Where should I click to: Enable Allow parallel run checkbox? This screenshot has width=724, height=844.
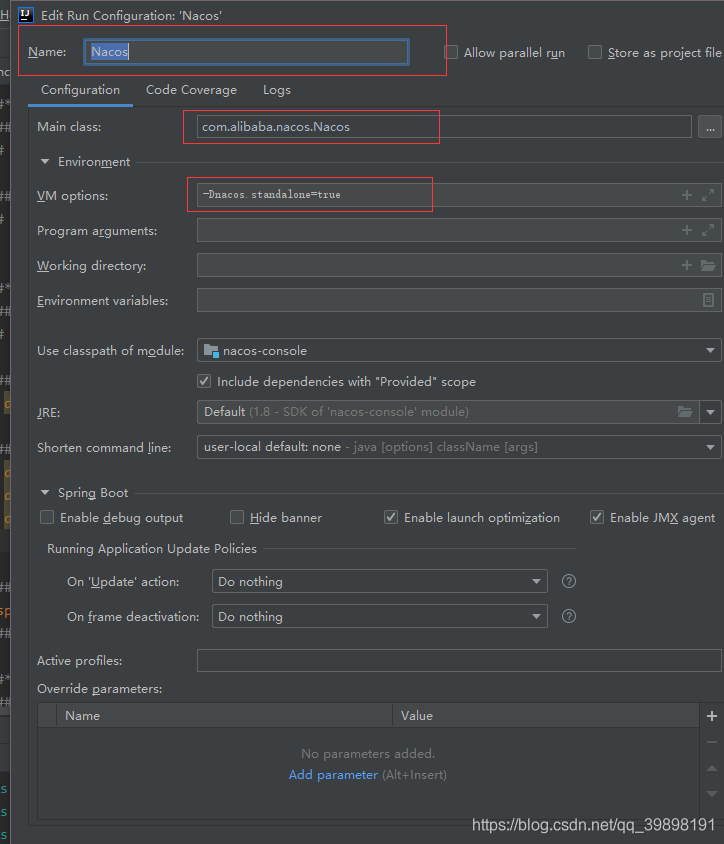tap(451, 52)
